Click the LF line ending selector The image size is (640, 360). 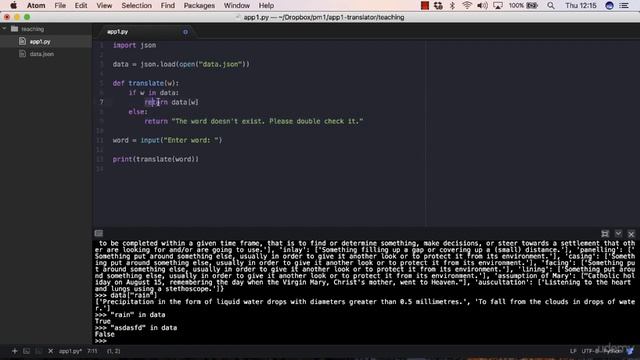coord(573,351)
